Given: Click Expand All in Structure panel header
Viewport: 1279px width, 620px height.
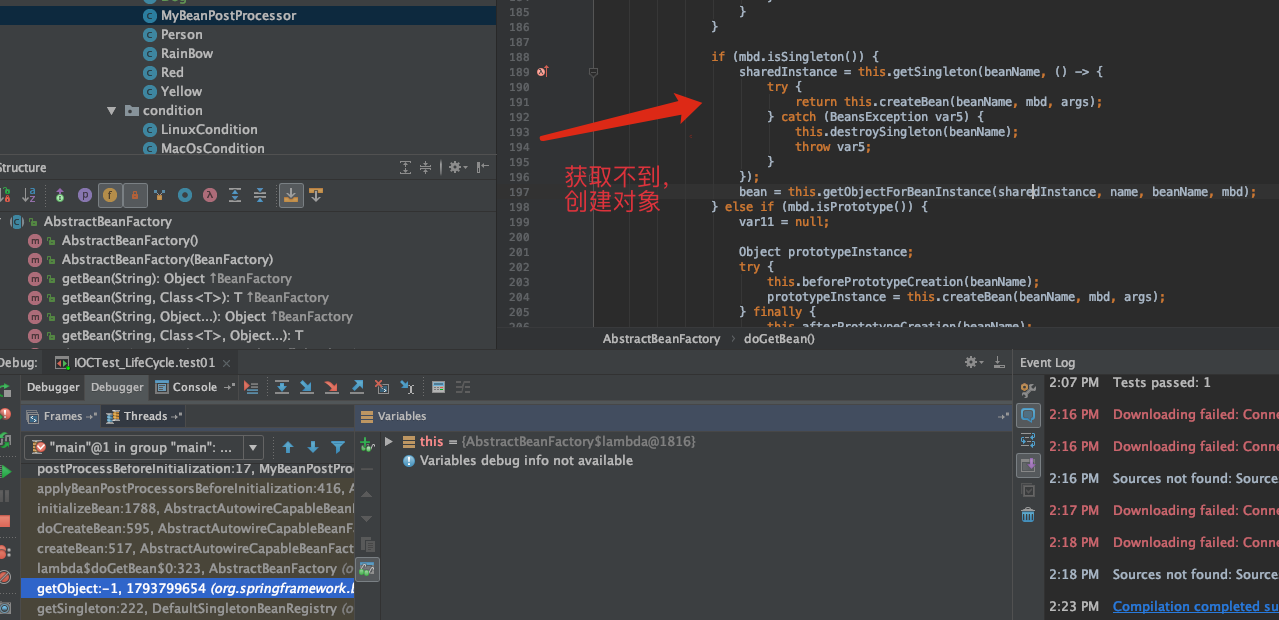Looking at the screenshot, I should (405, 167).
